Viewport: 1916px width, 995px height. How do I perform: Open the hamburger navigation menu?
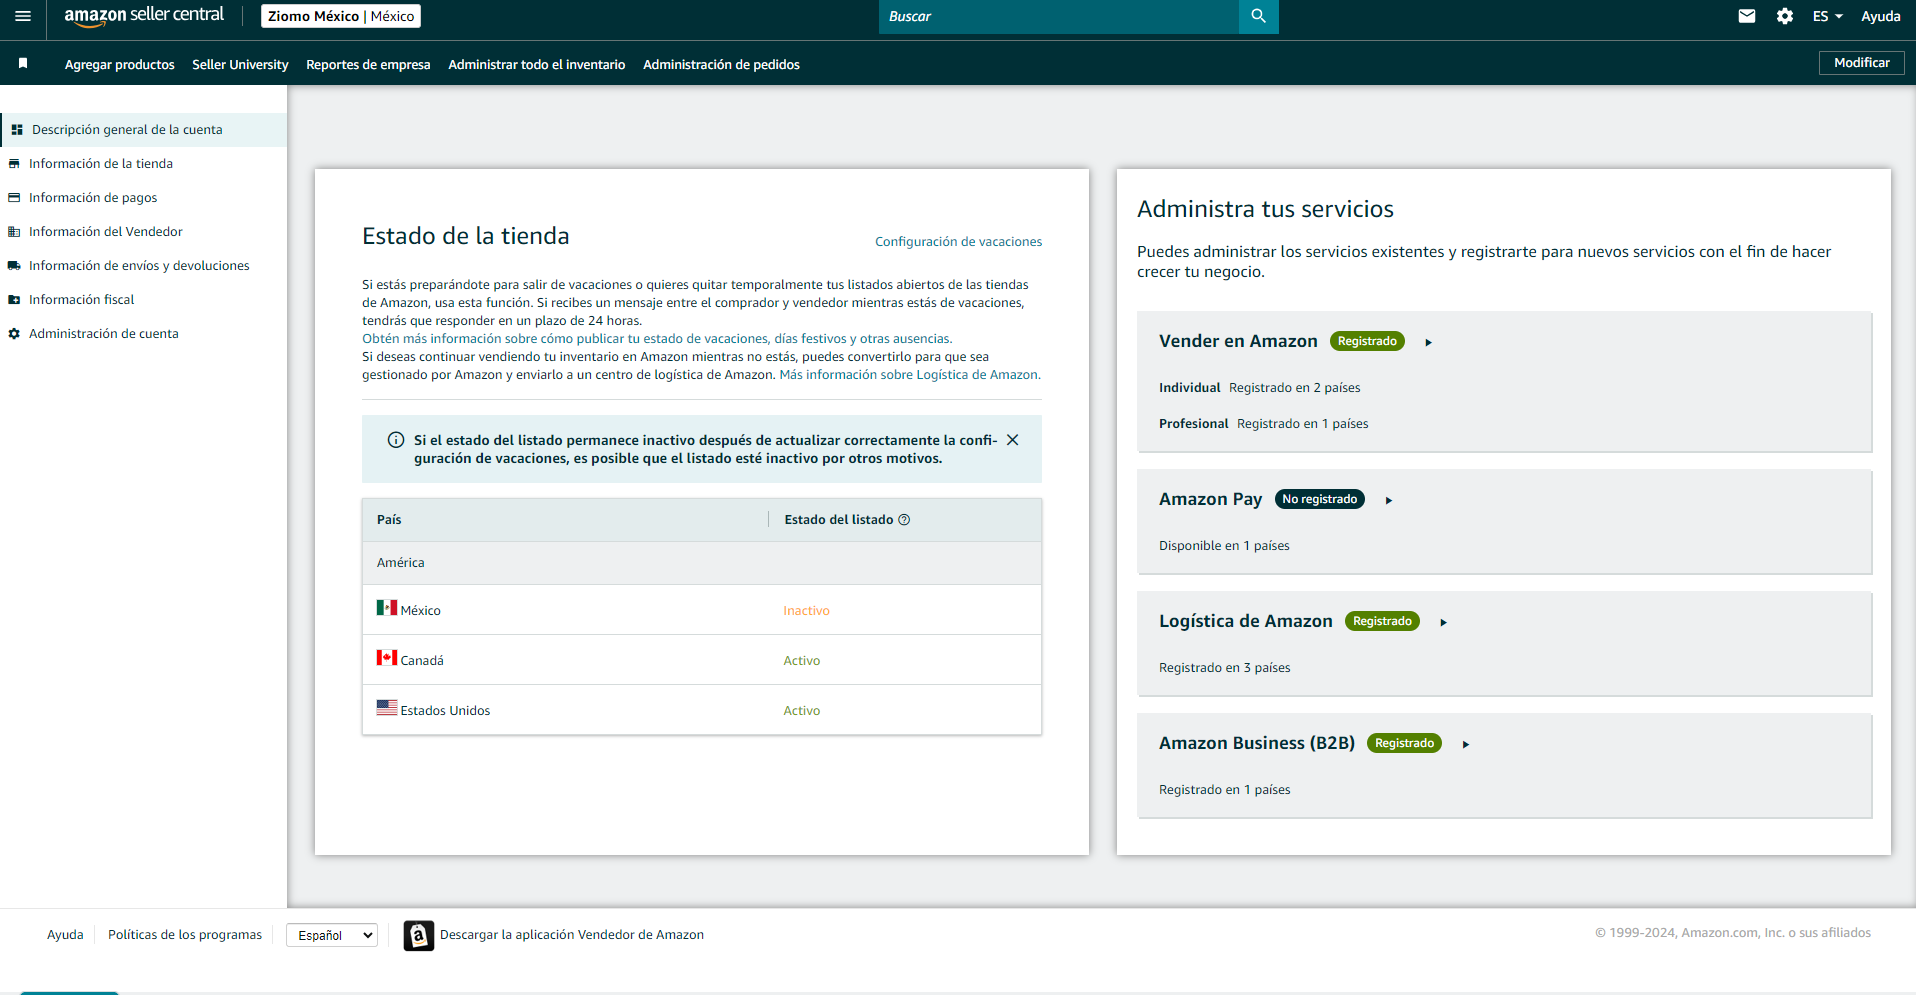pyautogui.click(x=23, y=16)
